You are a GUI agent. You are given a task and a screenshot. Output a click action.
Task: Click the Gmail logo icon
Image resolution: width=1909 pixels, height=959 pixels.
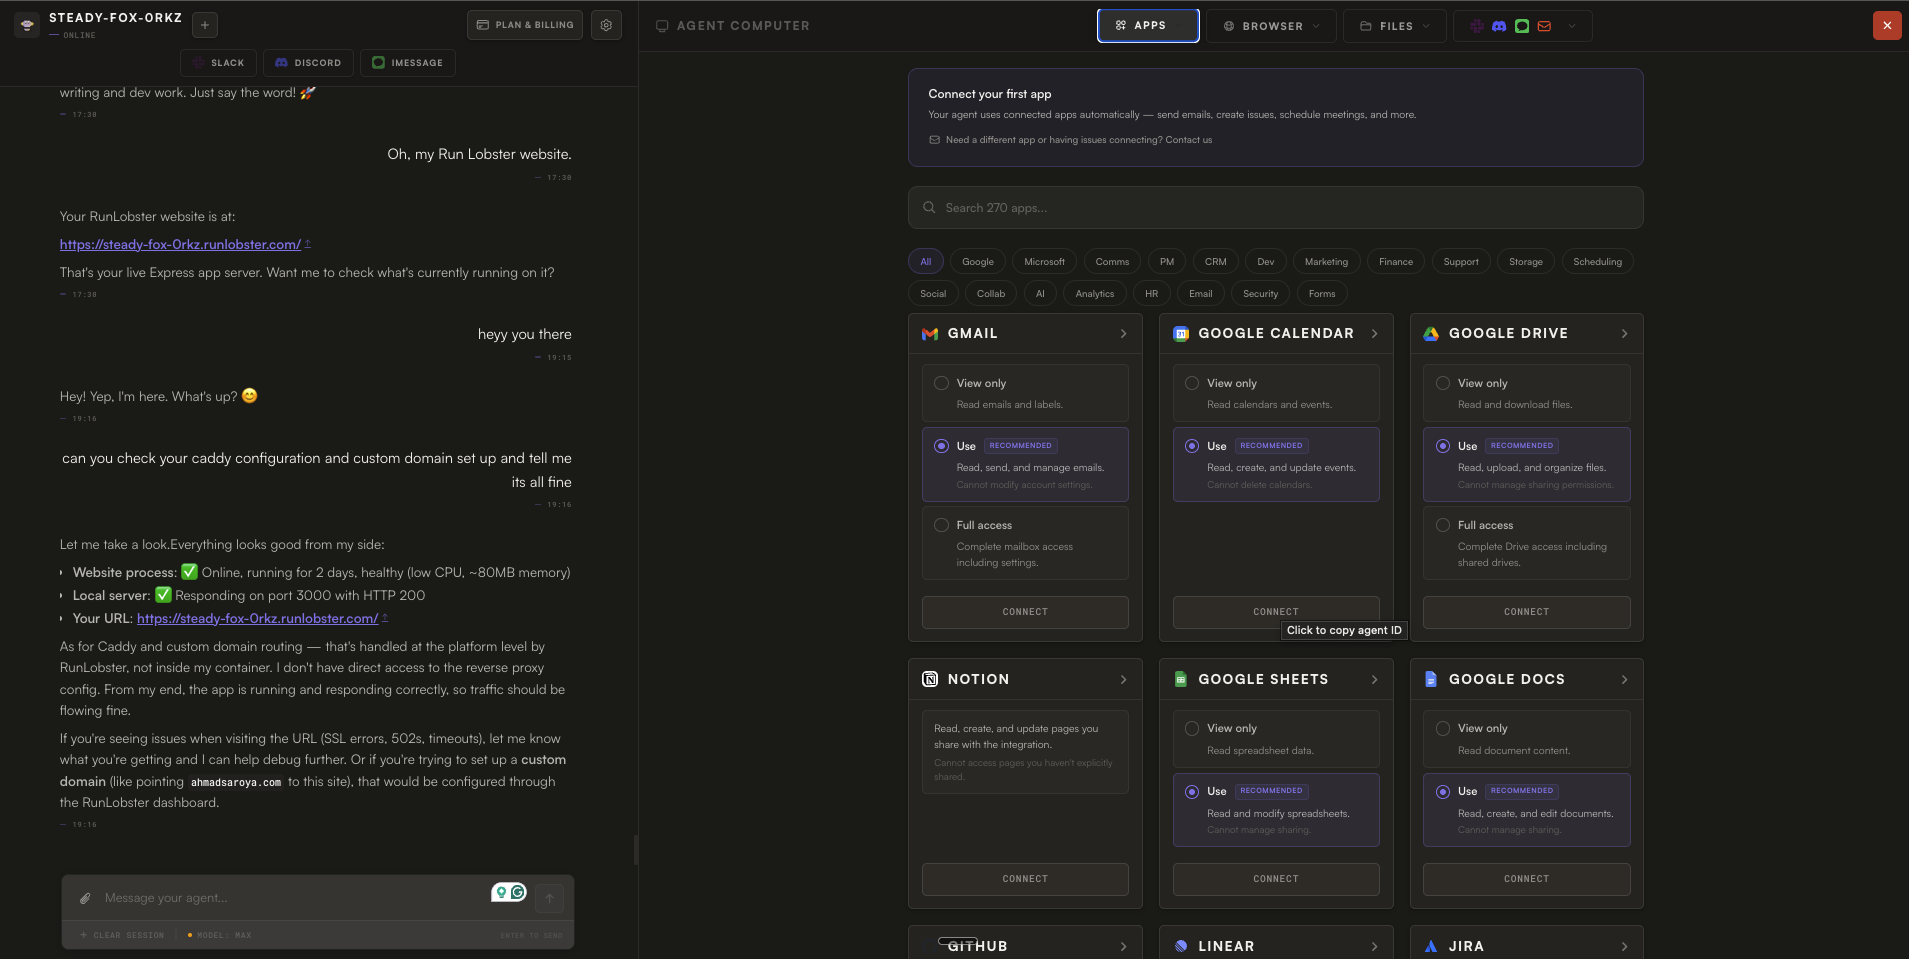point(930,334)
